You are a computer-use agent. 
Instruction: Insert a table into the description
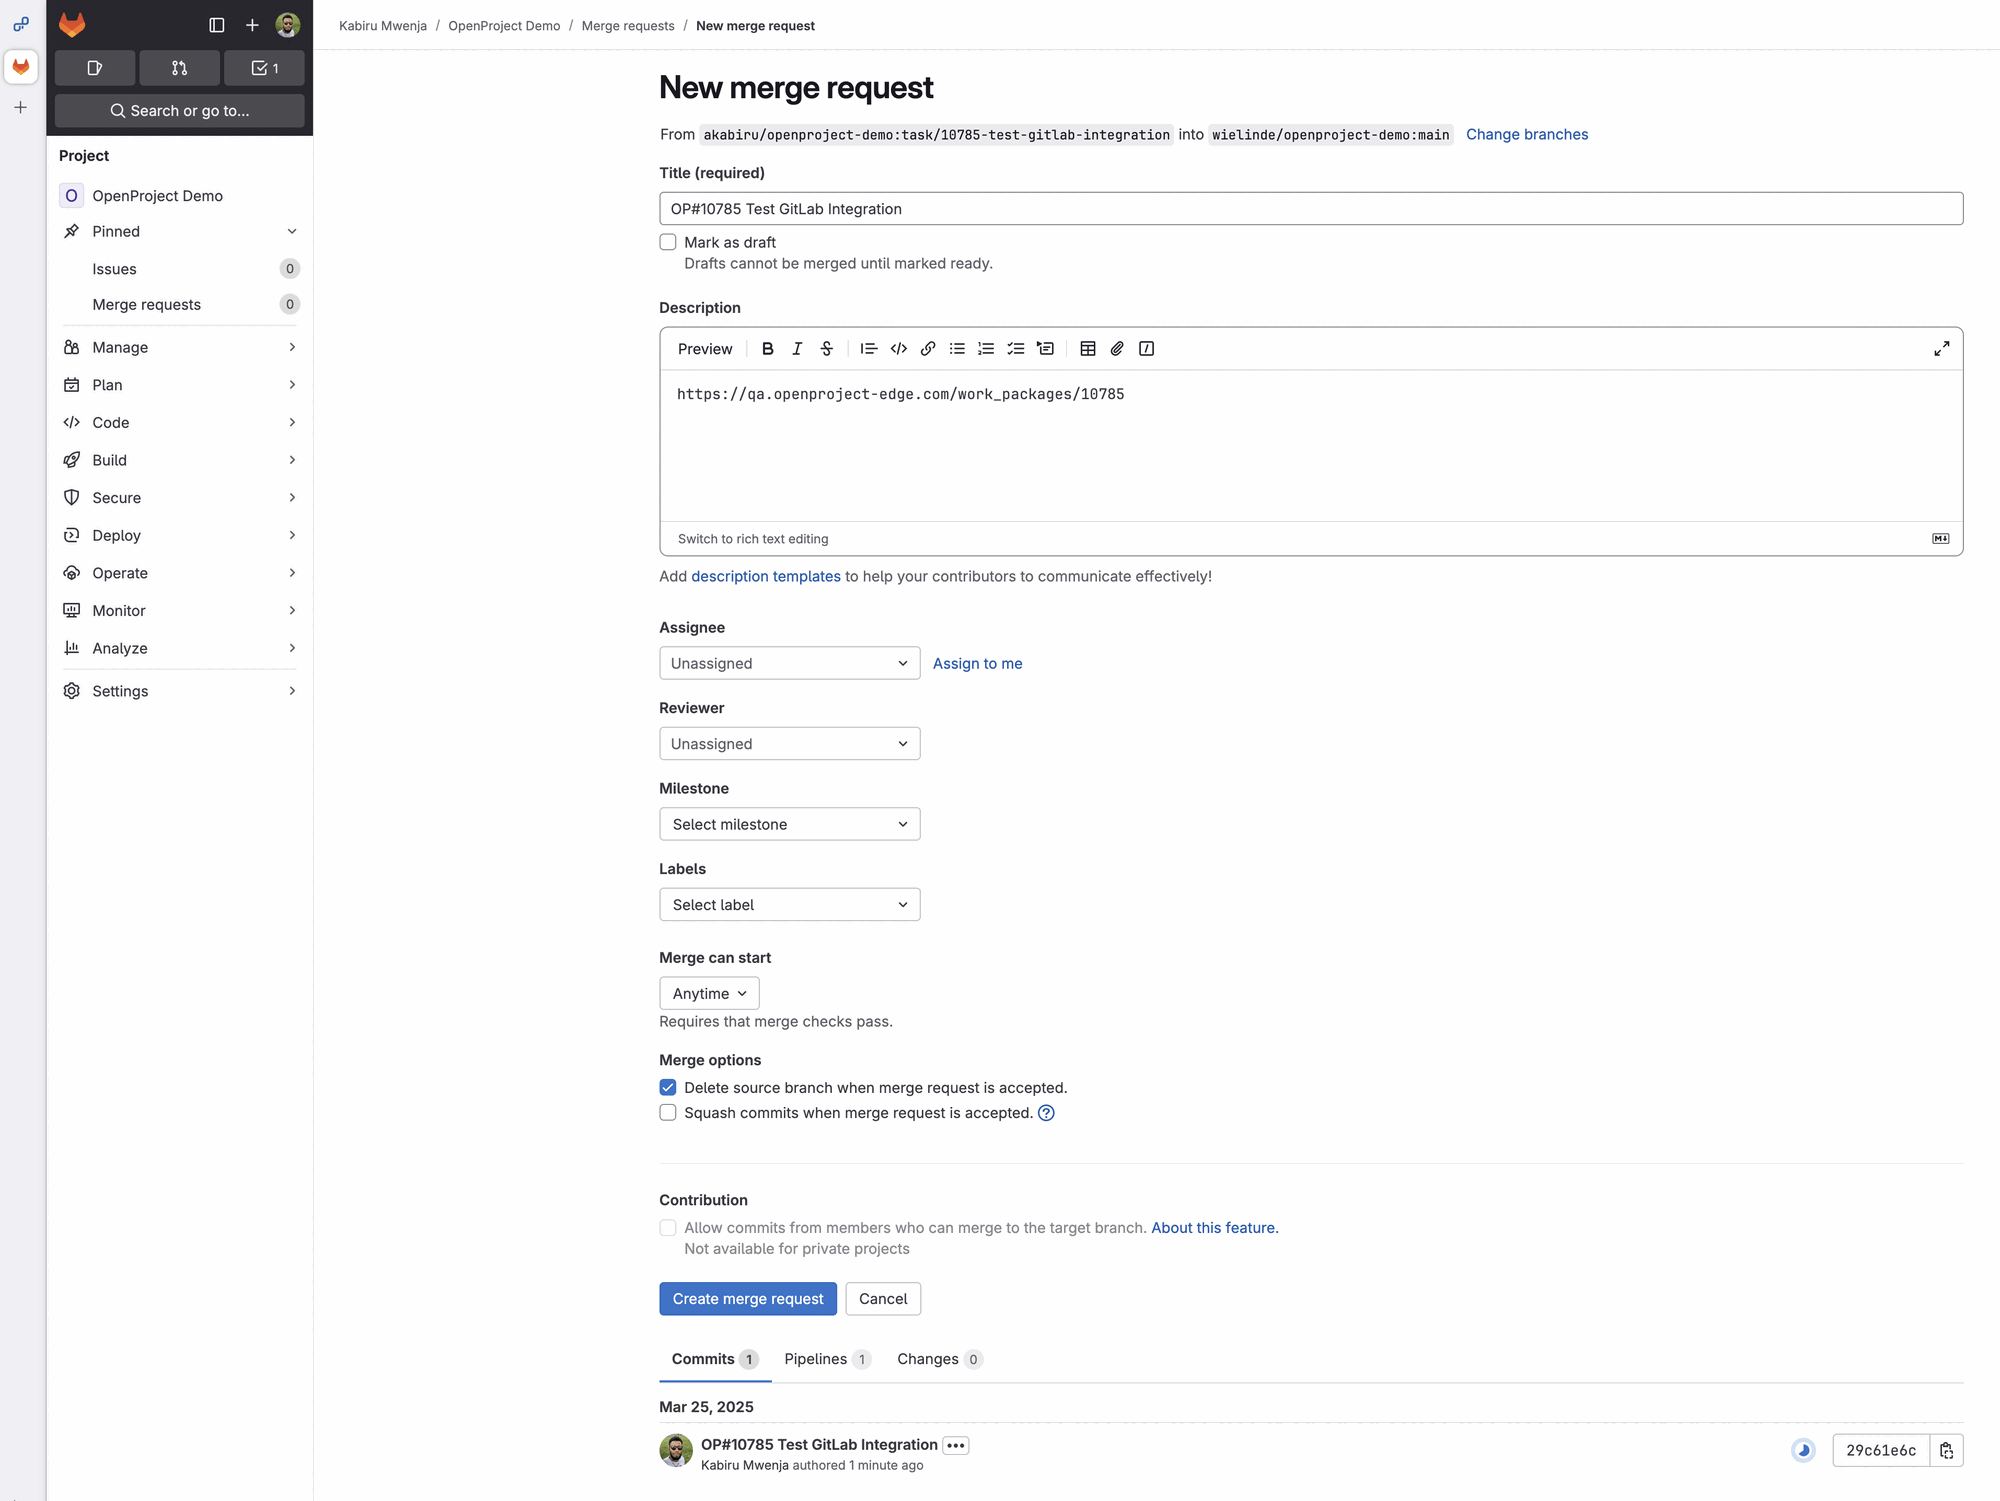tap(1087, 349)
